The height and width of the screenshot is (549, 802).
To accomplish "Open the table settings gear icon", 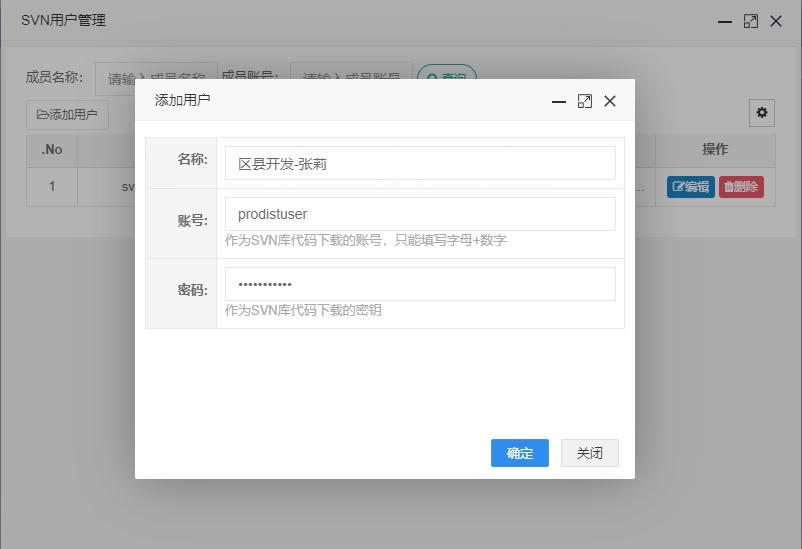I will click(x=762, y=113).
